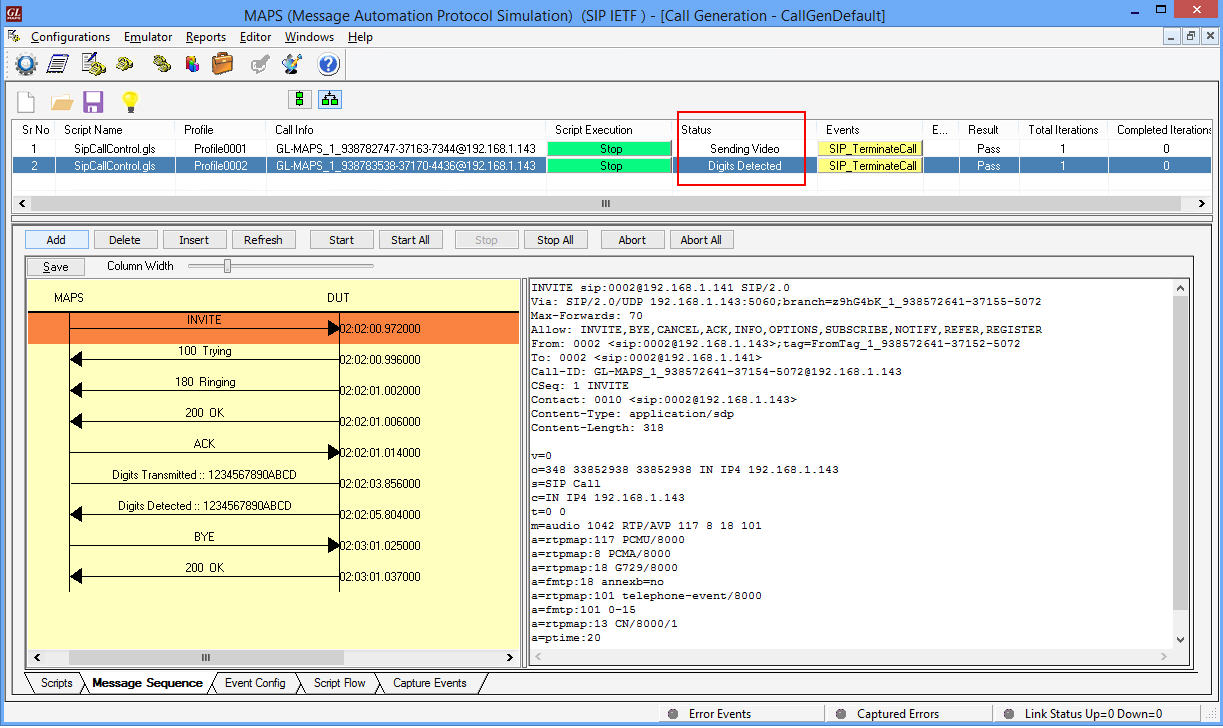Click the green hierarchy tree layout icon
Image resolution: width=1223 pixels, height=728 pixels.
click(330, 99)
